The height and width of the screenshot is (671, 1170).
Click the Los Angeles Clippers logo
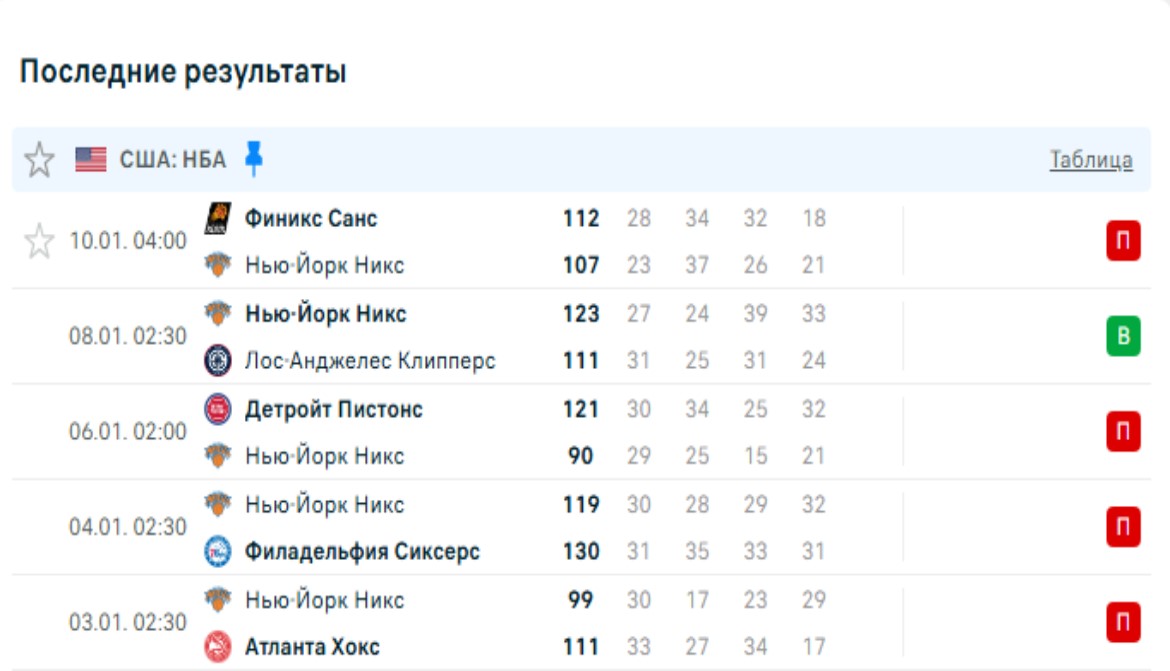coord(218,361)
